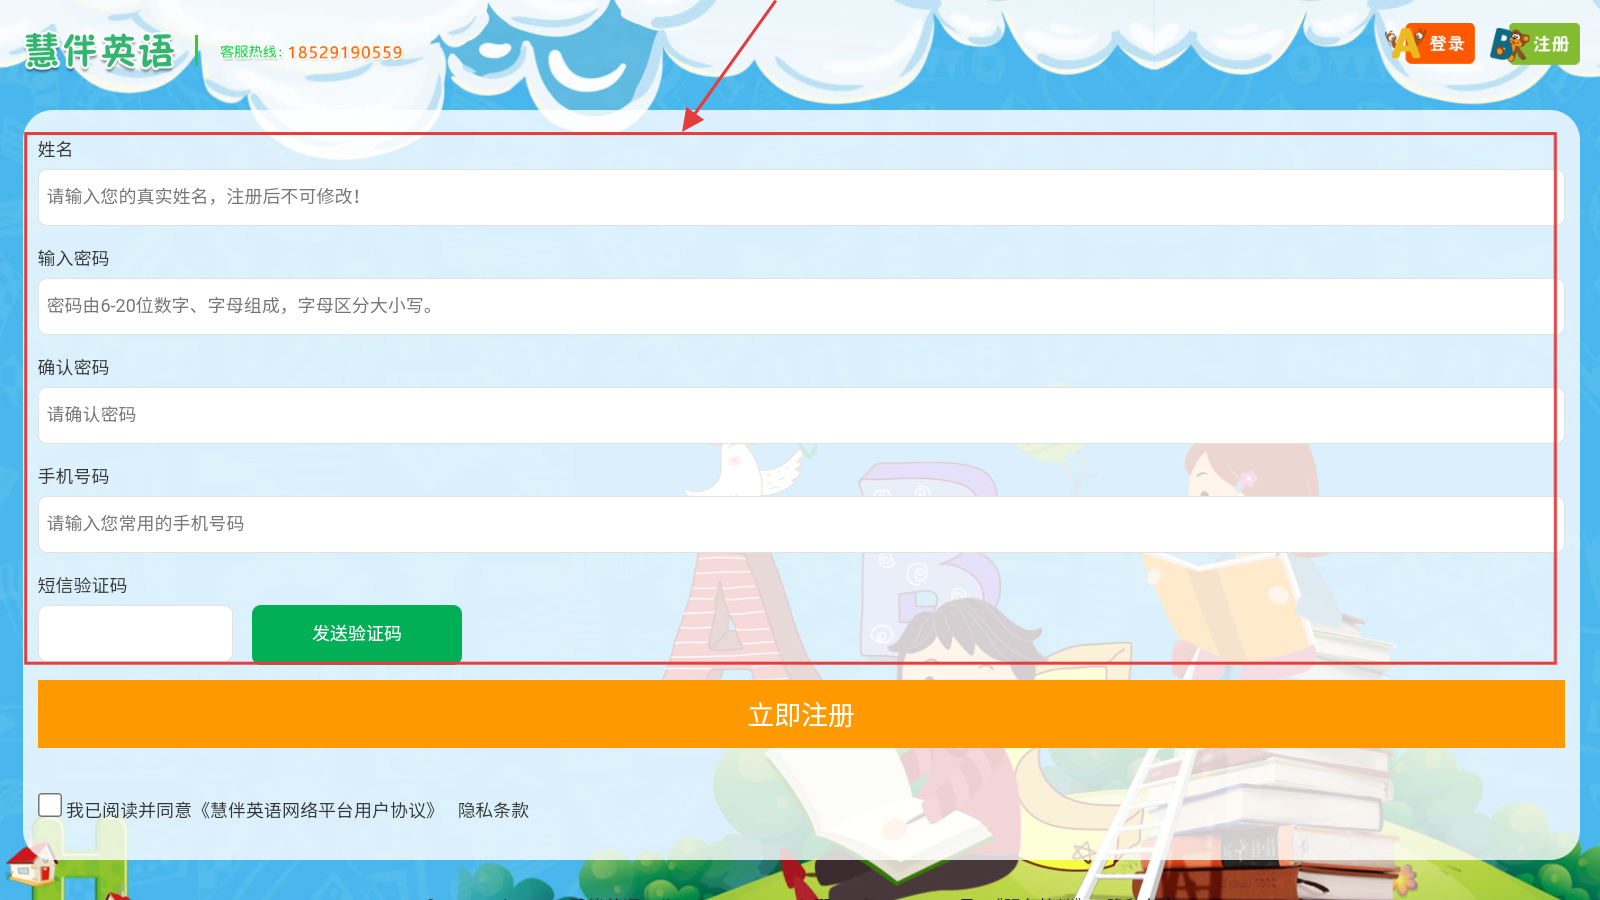Focus the 手机号码 phone number field
Image resolution: width=1600 pixels, height=900 pixels.
(800, 524)
